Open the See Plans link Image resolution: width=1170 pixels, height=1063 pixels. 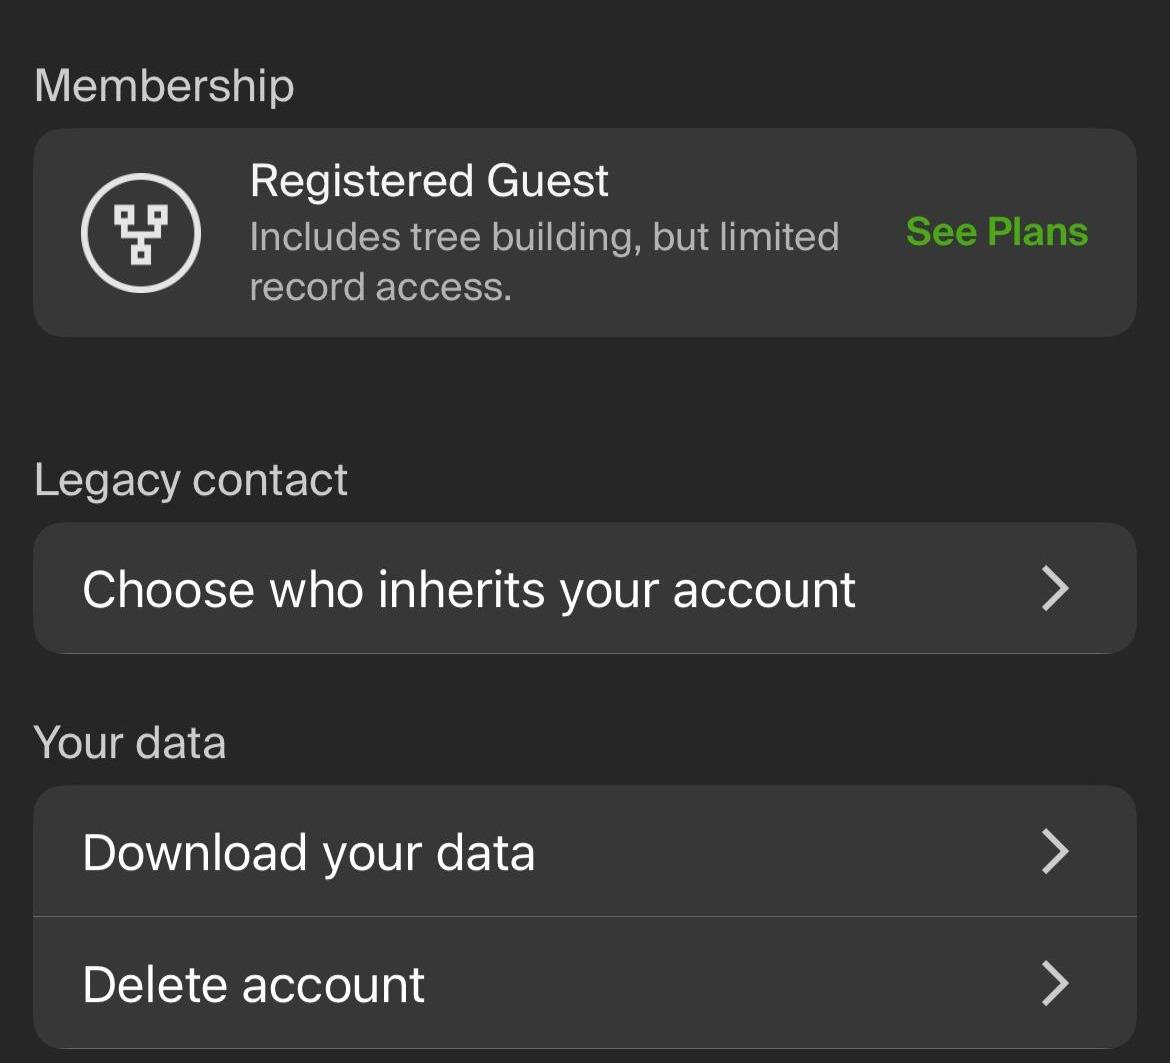[996, 232]
